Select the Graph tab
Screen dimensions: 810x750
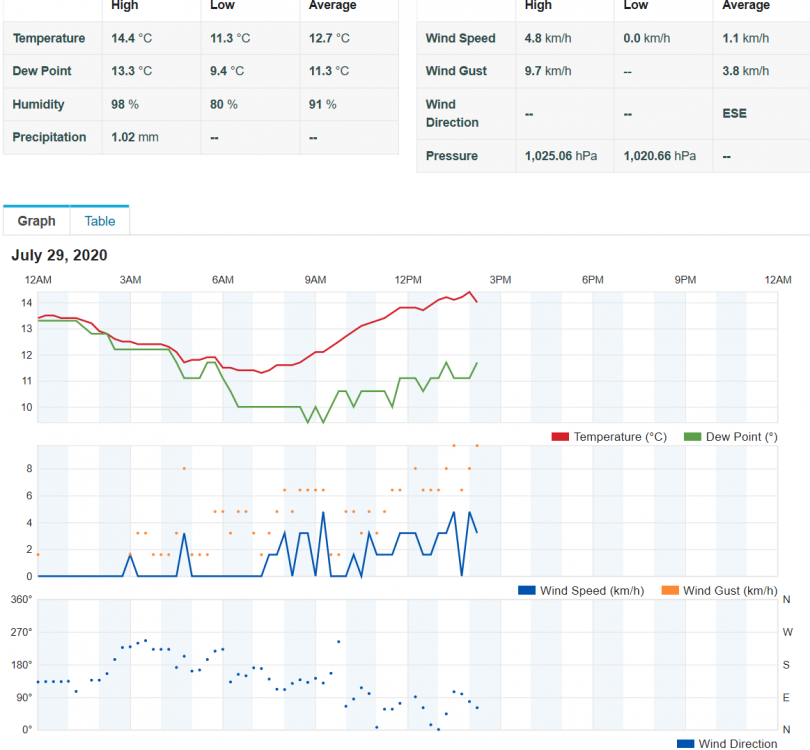(36, 221)
